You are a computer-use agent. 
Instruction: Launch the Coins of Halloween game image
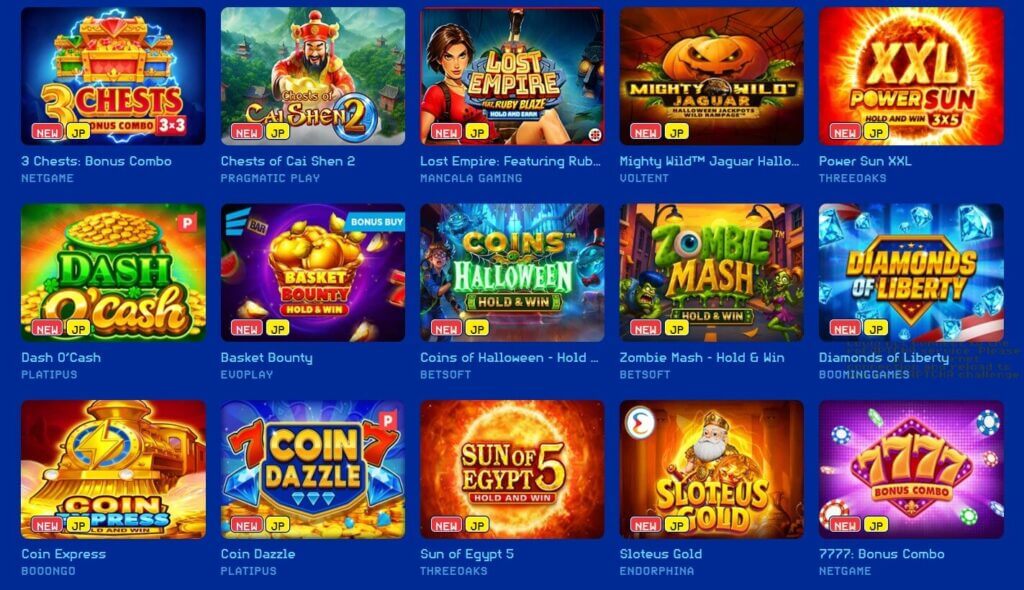(x=512, y=272)
